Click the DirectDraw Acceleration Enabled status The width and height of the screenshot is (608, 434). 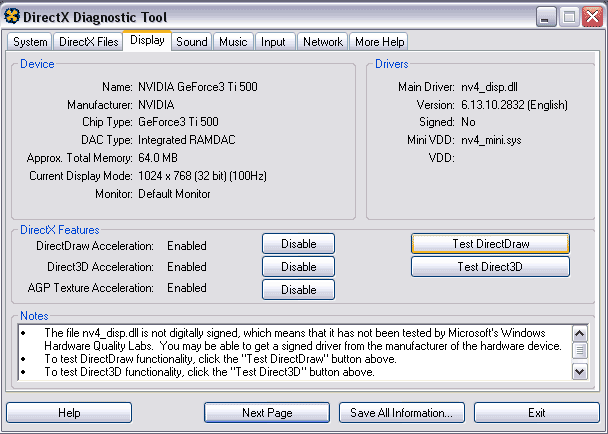pyautogui.click(x=187, y=246)
